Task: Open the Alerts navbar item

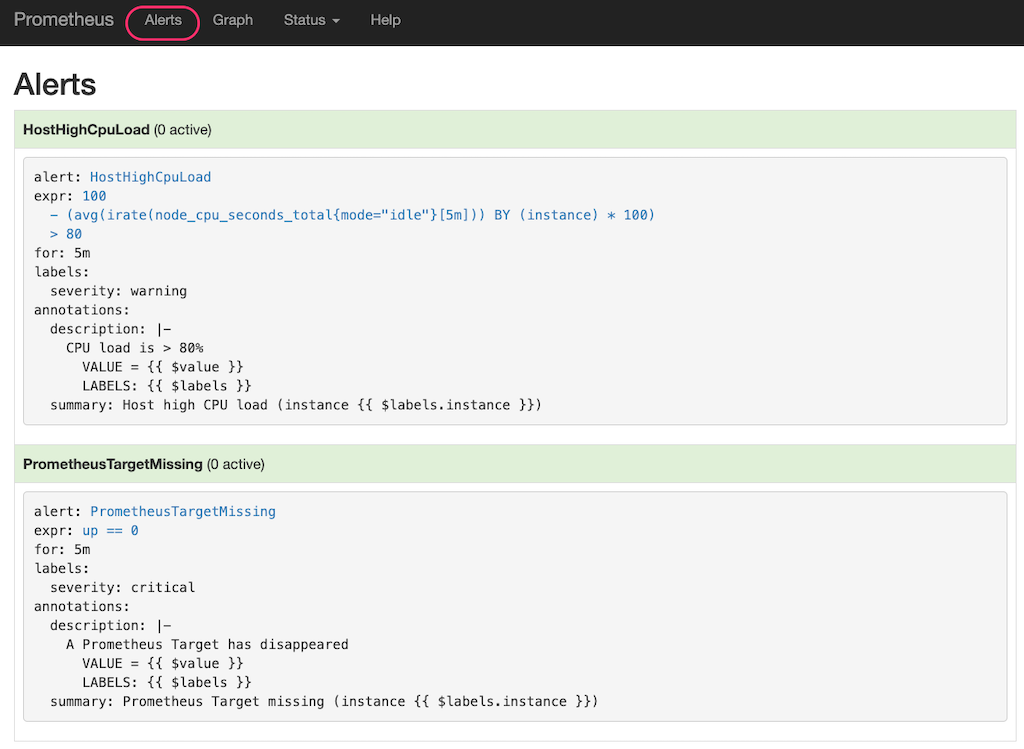Action: [x=163, y=20]
